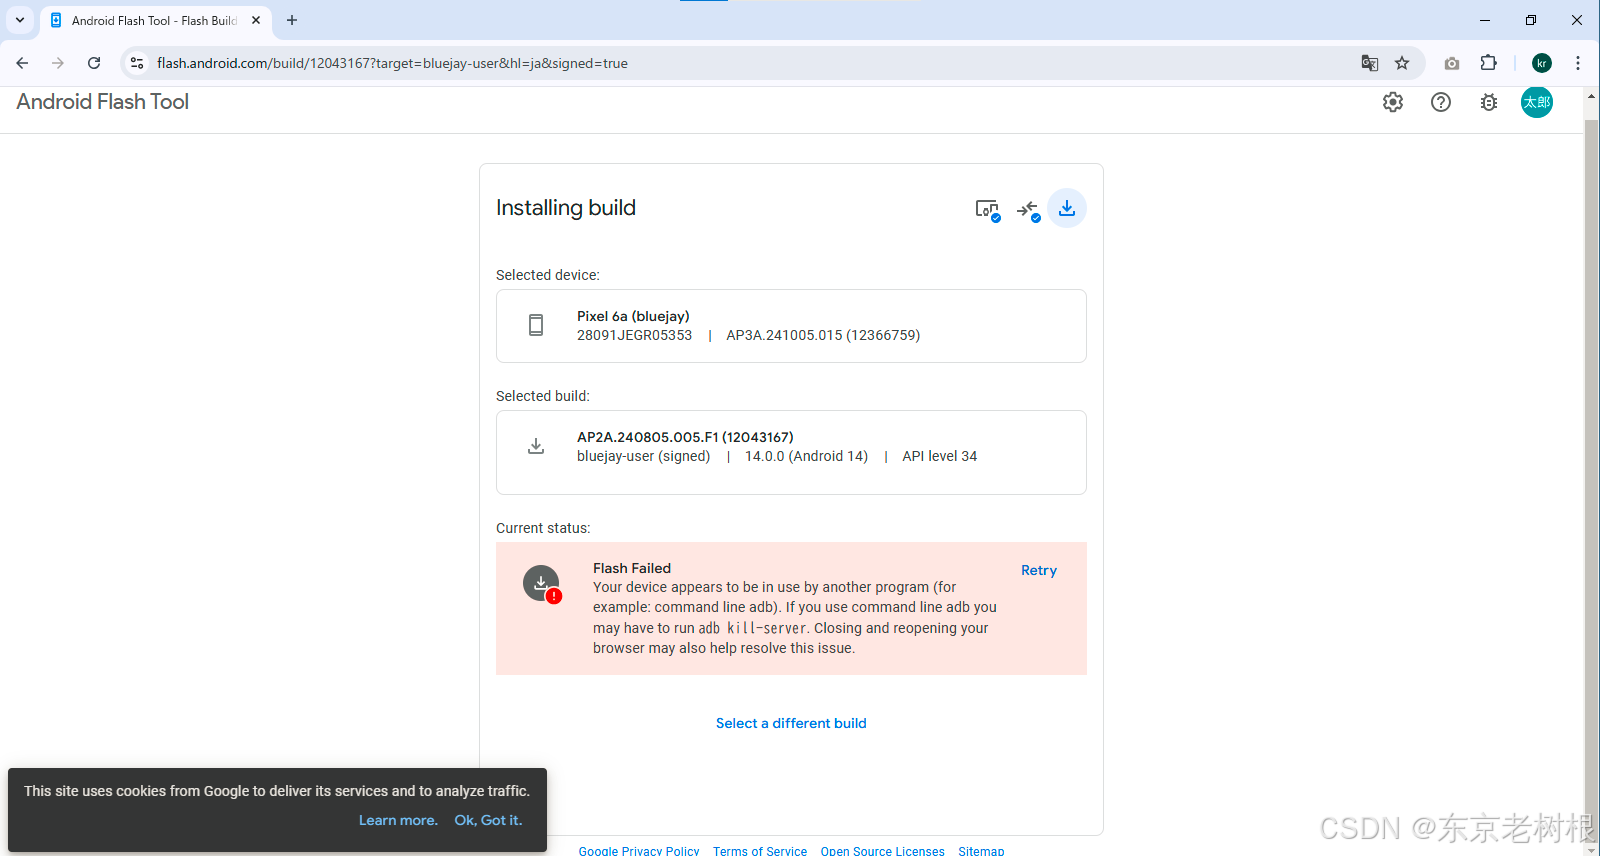Click the API level 34 text
Screen dimensions: 1600x856
[x=939, y=456]
